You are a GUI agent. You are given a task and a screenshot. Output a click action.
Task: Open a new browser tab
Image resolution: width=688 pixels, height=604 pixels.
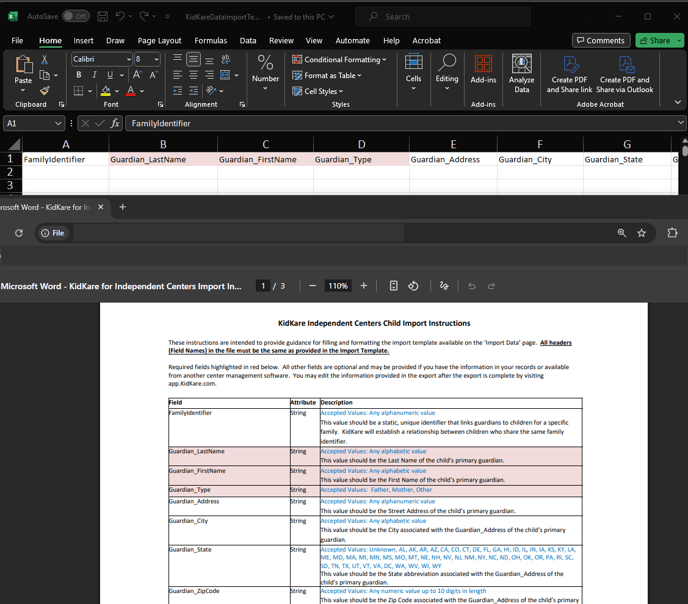pyautogui.click(x=122, y=207)
